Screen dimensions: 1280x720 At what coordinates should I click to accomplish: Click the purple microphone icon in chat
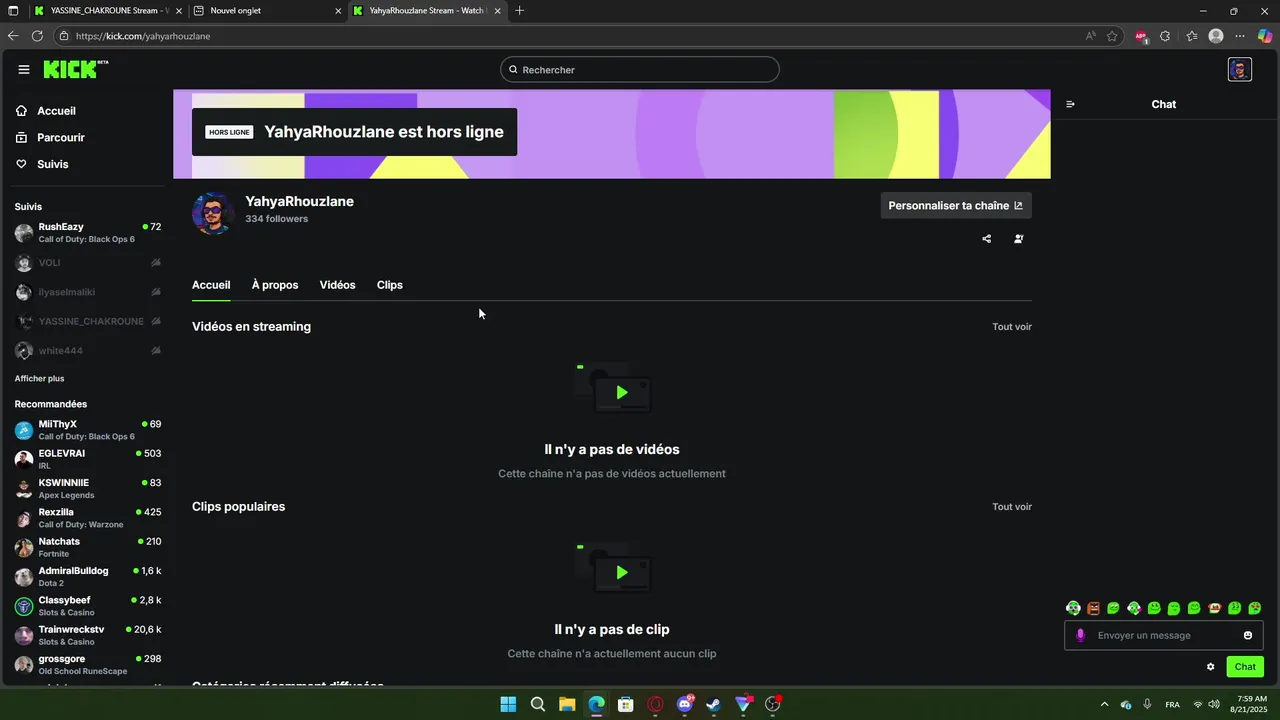click(1080, 636)
